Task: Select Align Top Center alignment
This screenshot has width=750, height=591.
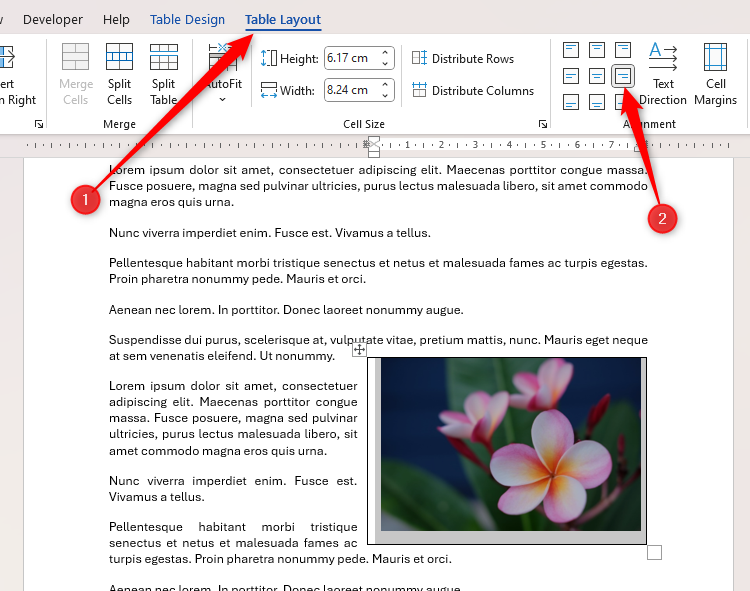Action: 597,50
